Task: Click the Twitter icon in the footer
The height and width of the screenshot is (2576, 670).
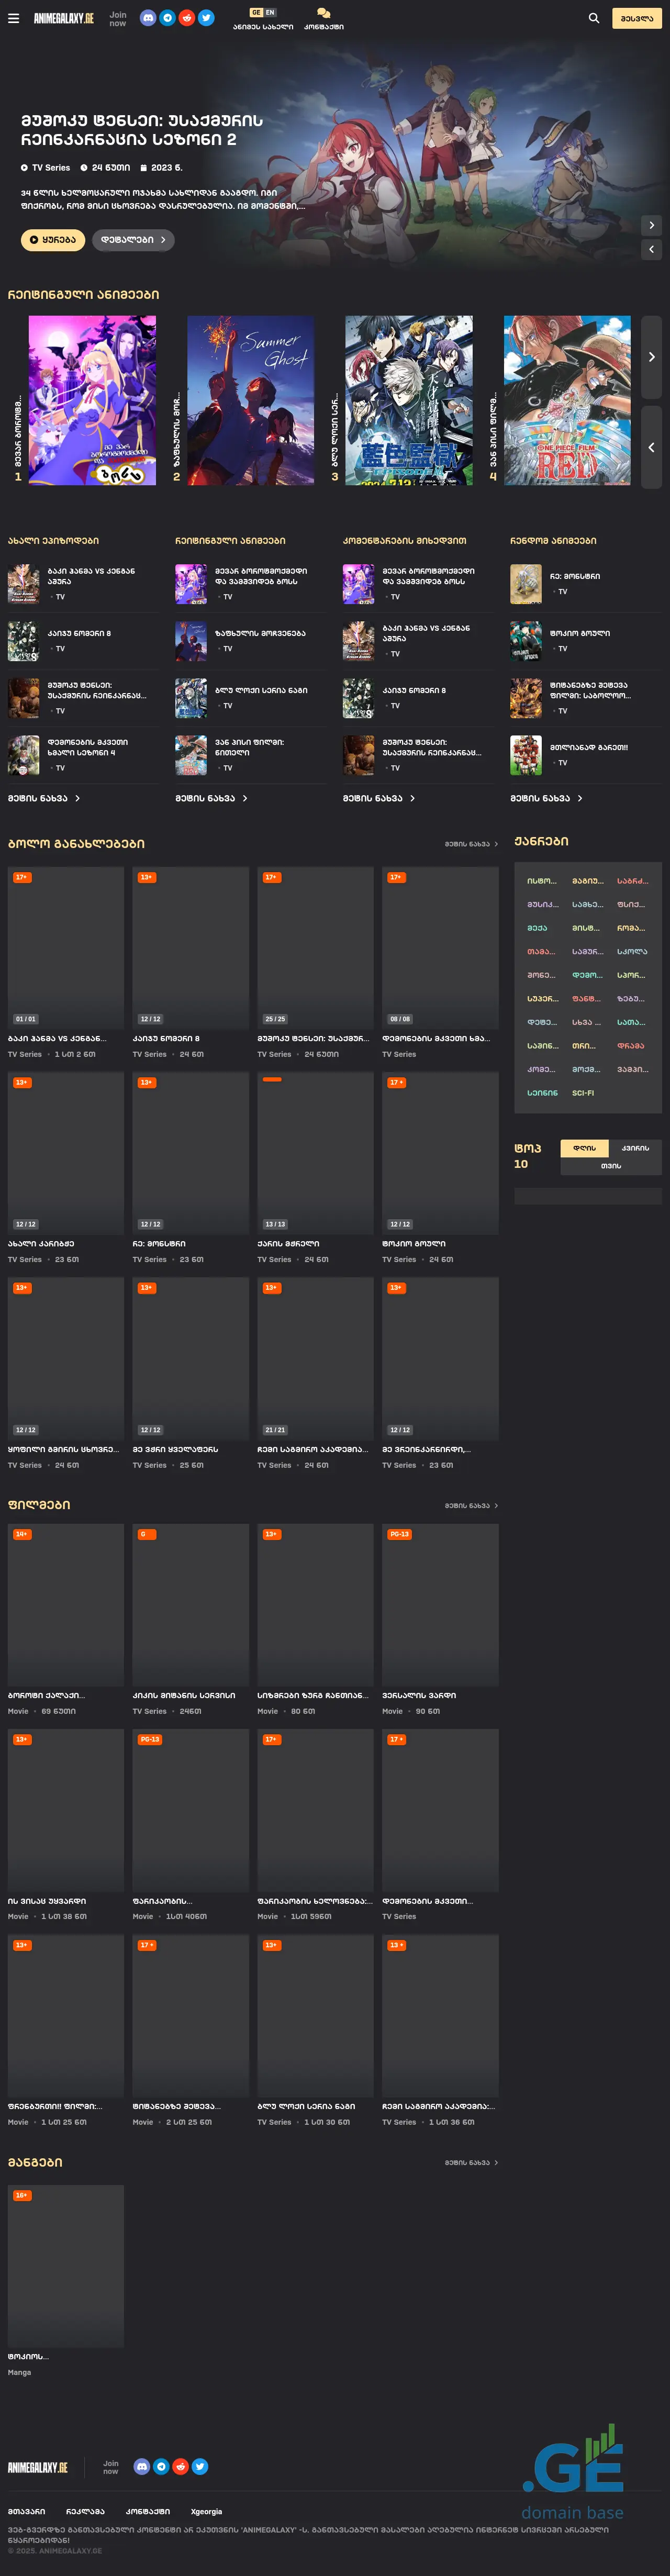Action: pyautogui.click(x=200, y=2466)
